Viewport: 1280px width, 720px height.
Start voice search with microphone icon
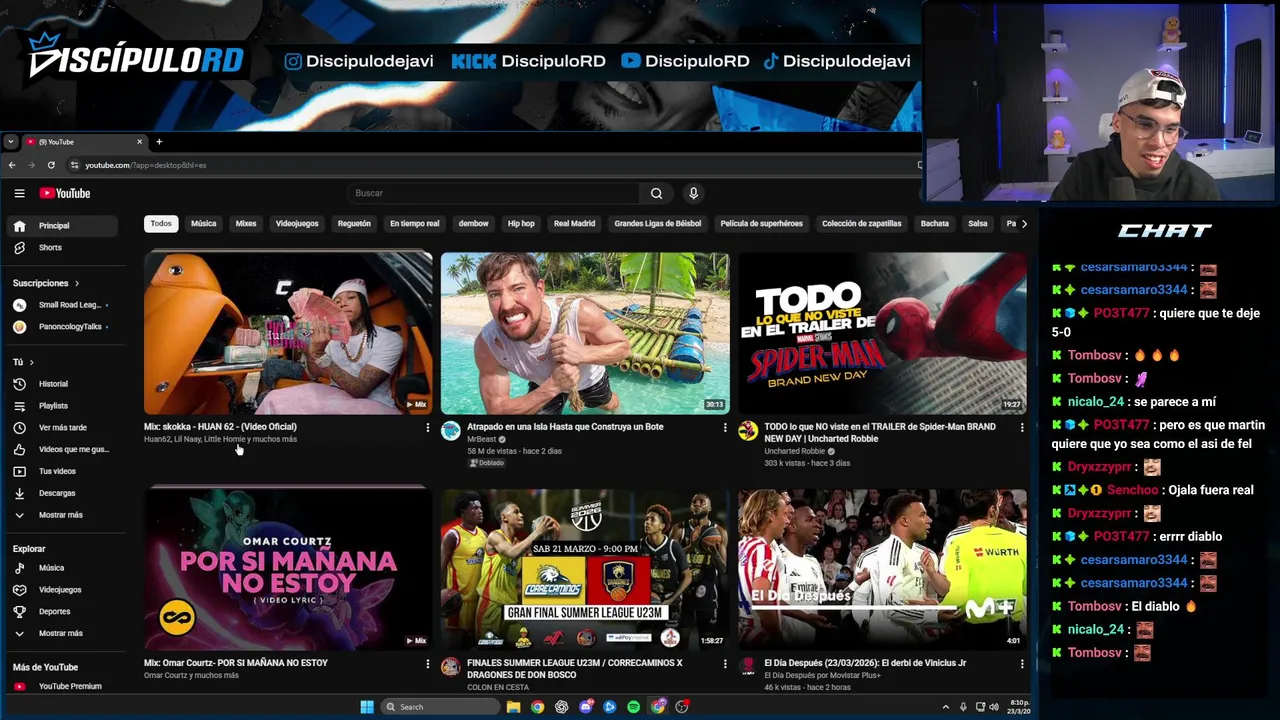click(x=693, y=193)
